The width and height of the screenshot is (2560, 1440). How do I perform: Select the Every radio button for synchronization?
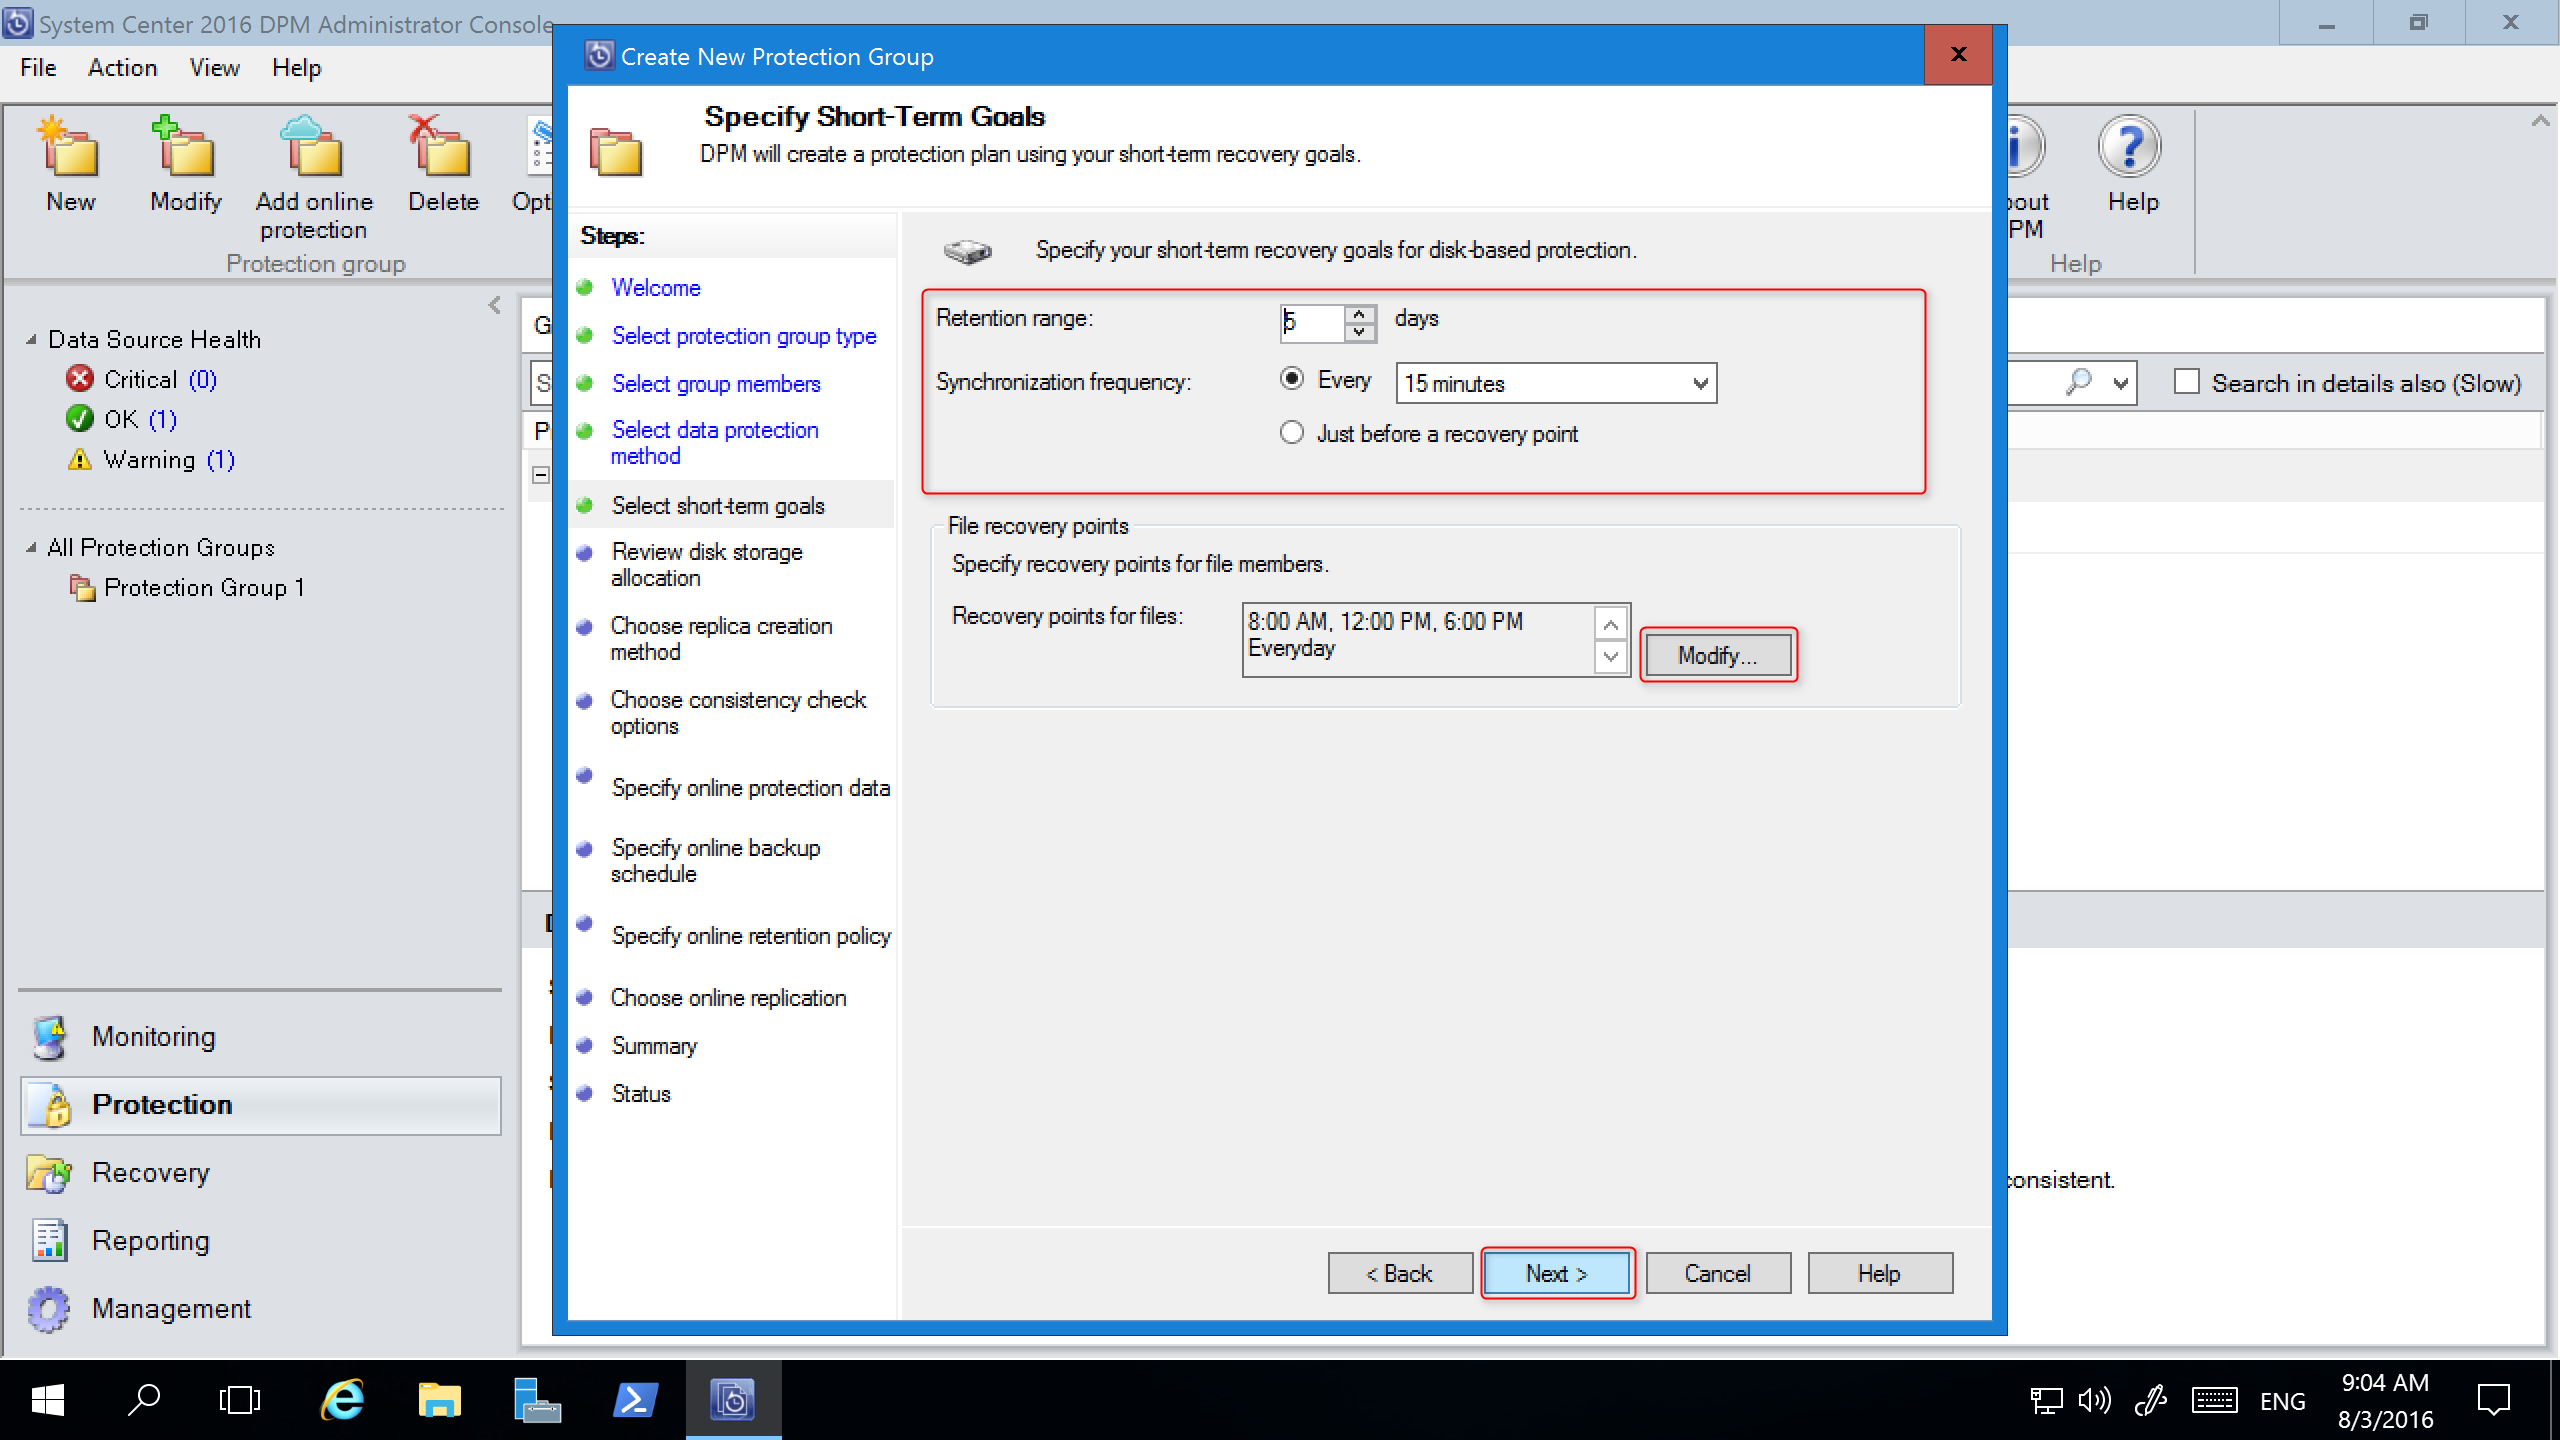tap(1292, 382)
